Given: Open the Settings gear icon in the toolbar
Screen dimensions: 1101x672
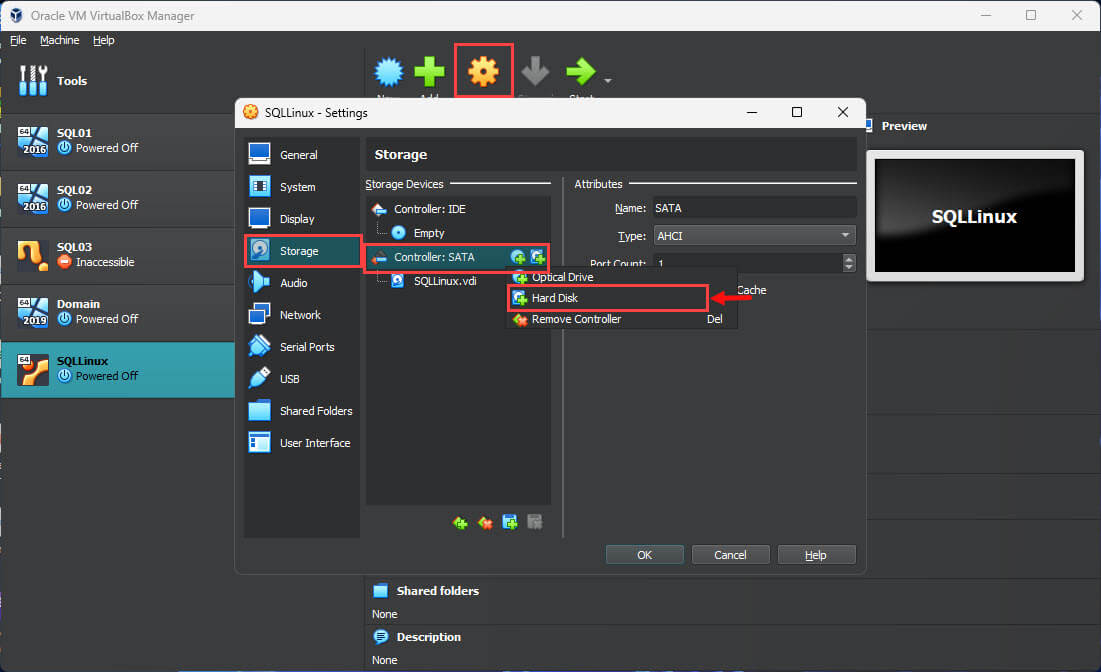Looking at the screenshot, I should click(483, 72).
